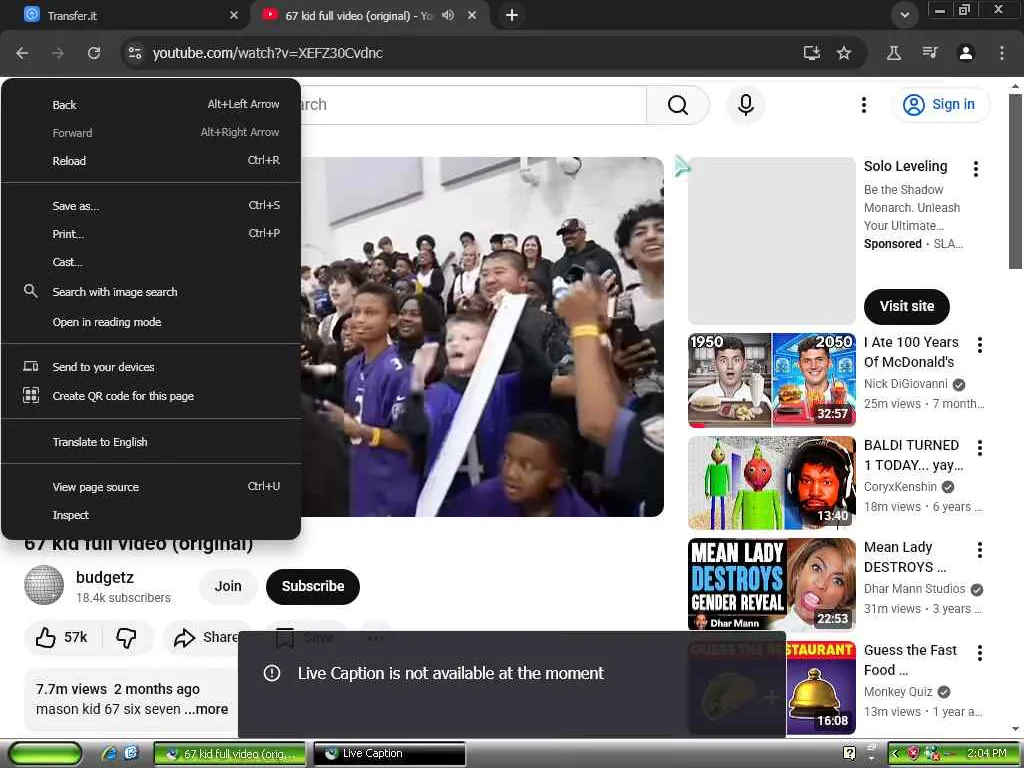Select Back in context menu
This screenshot has height=768, width=1024.
pos(151,104)
